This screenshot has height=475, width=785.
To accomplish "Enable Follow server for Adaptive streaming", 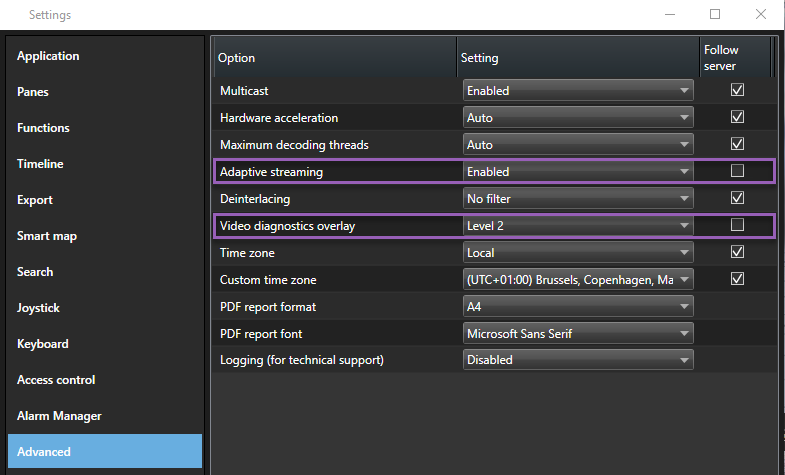I will 737,171.
